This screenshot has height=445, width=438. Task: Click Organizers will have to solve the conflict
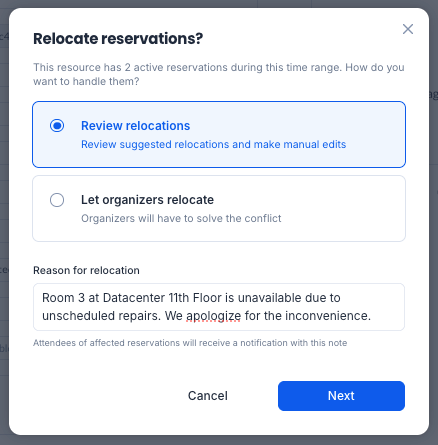181,218
